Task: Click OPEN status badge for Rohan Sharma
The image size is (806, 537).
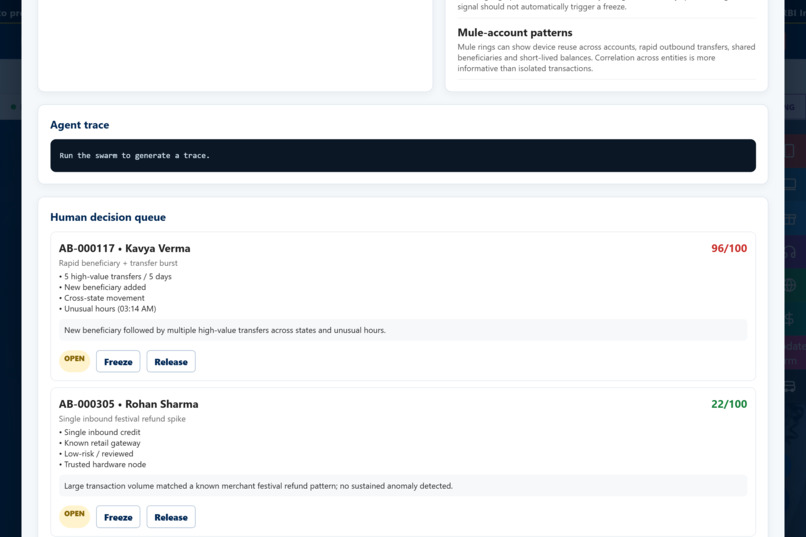Action: coord(75,514)
